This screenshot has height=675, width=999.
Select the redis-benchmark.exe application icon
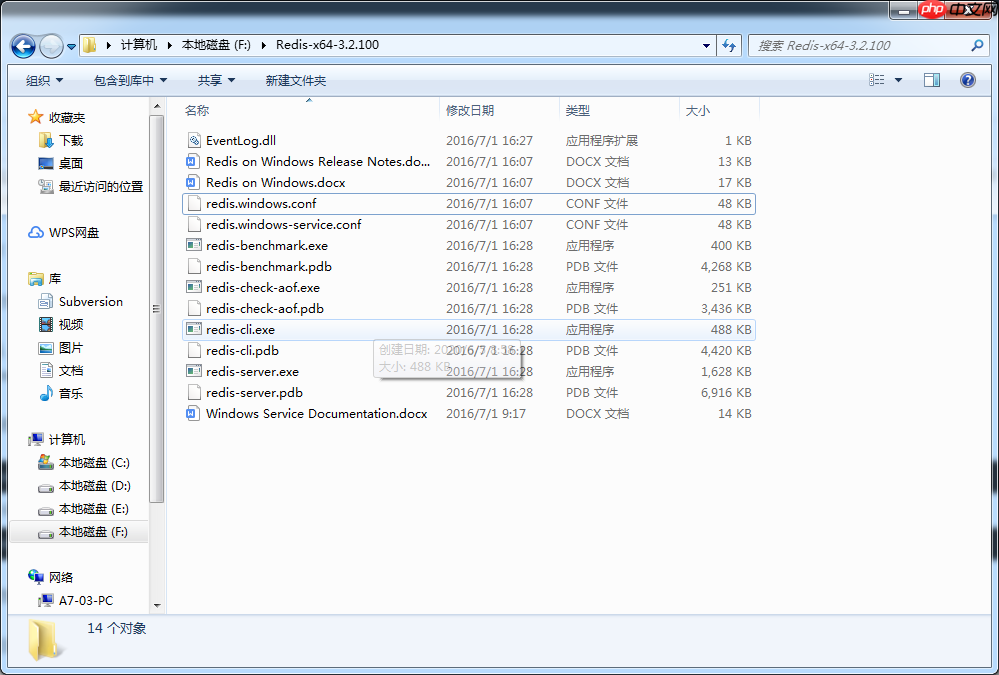coord(194,245)
